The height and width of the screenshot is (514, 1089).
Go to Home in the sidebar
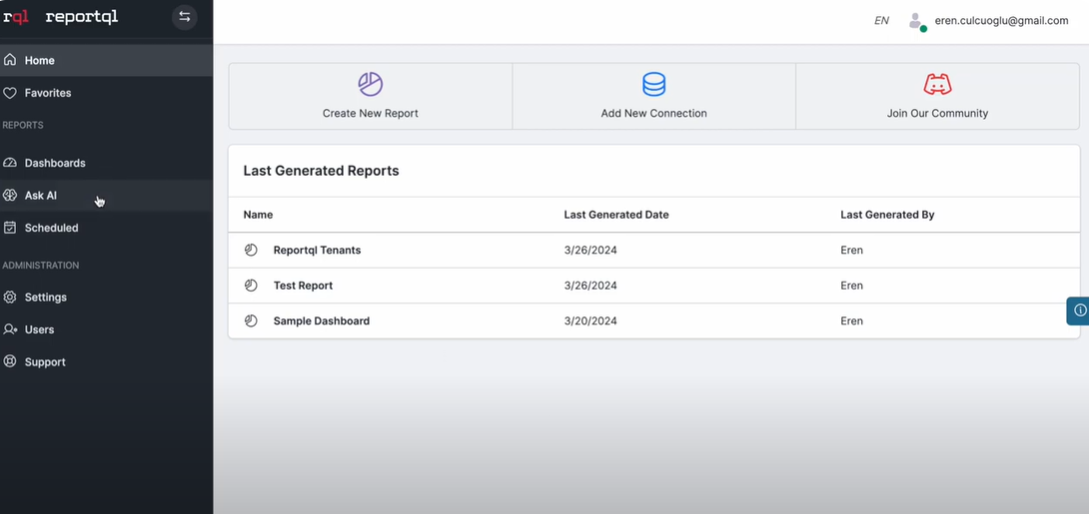point(40,60)
